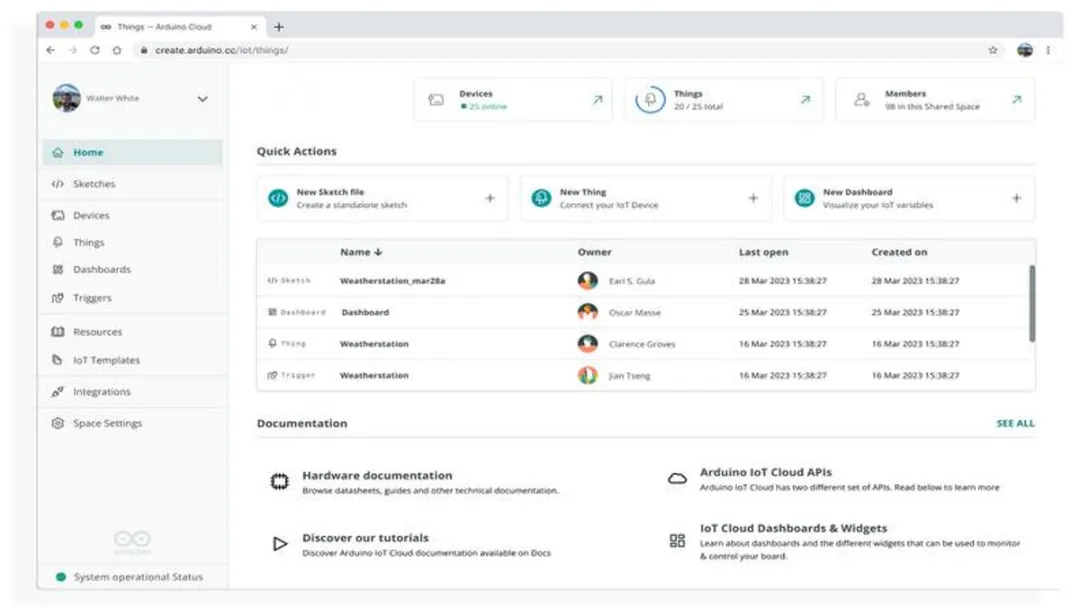Click the plus on New Thing
Screen dimensions: 1080x608
(753, 198)
